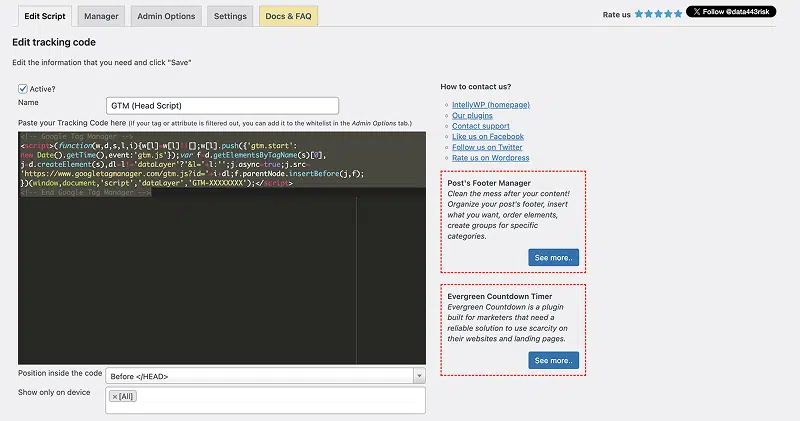Click the Rate us label

616,15
